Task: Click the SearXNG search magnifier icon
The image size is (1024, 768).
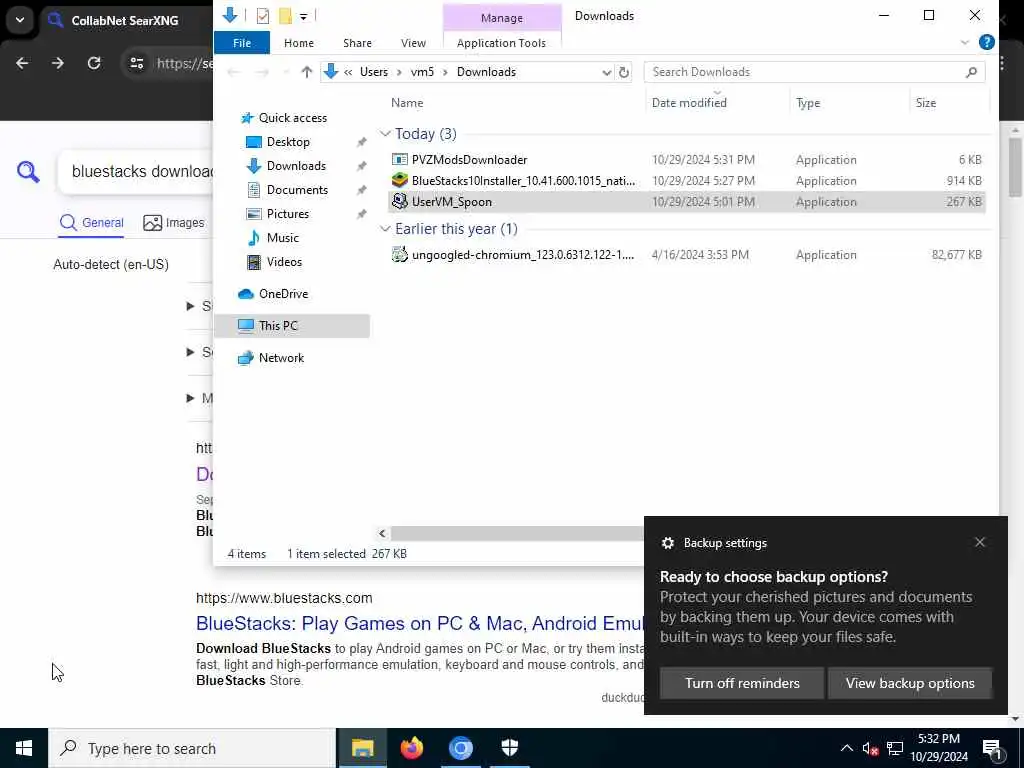Action: click(28, 172)
